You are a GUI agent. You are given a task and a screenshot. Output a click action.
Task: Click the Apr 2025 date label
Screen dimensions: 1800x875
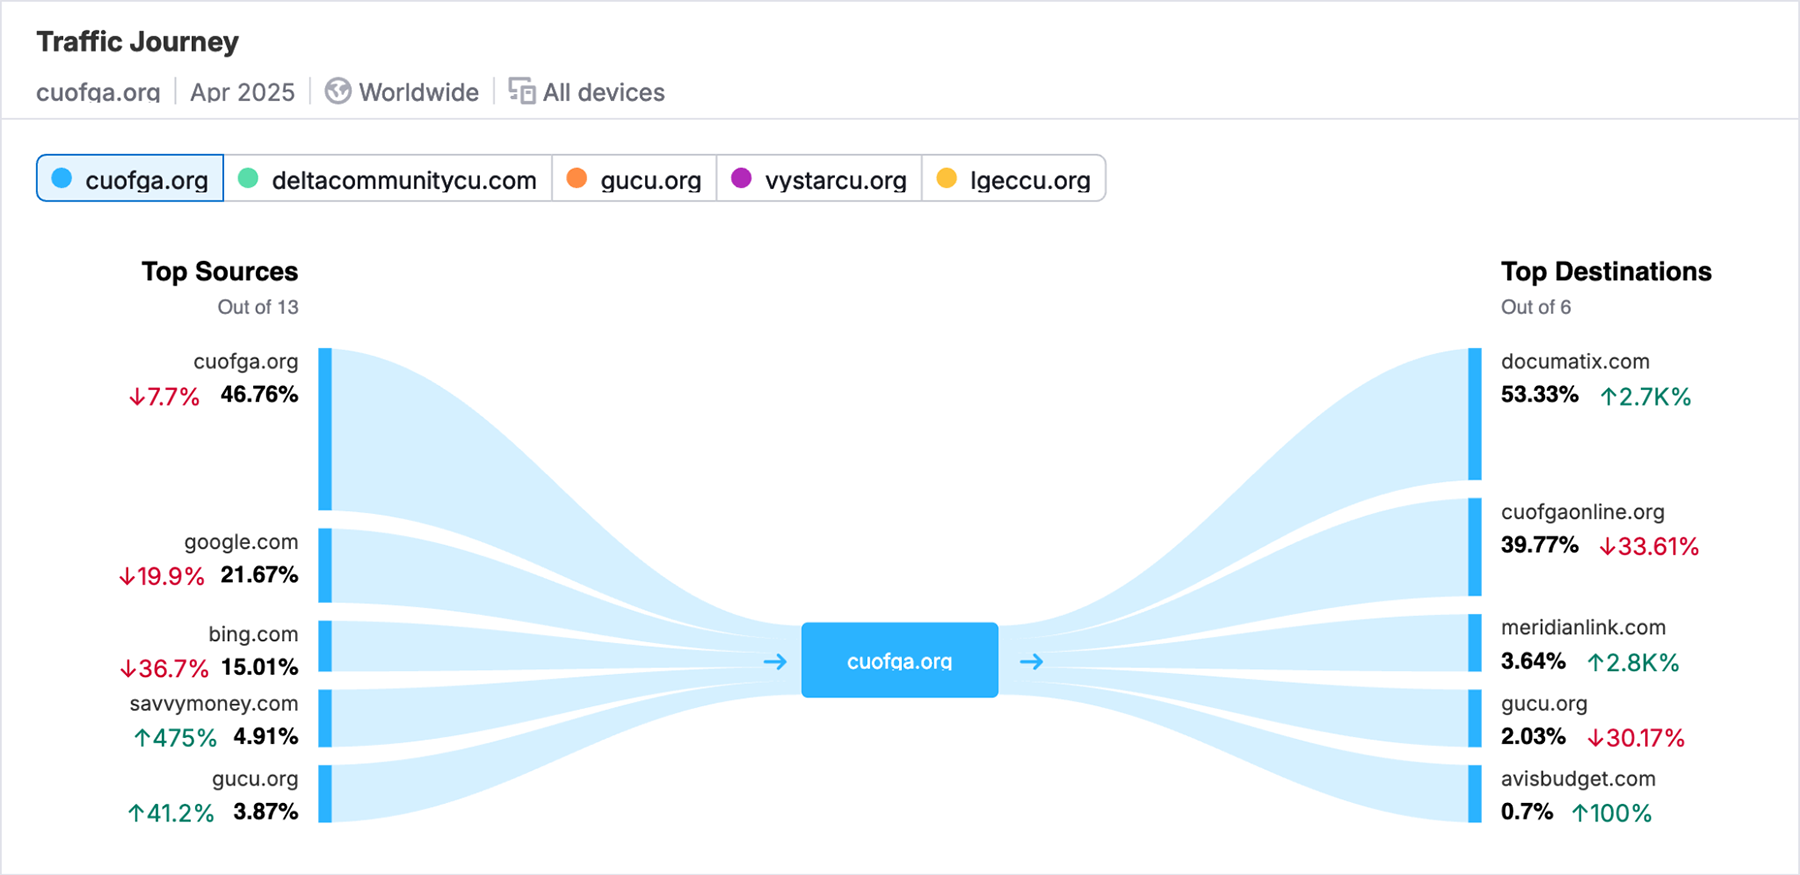tap(242, 92)
